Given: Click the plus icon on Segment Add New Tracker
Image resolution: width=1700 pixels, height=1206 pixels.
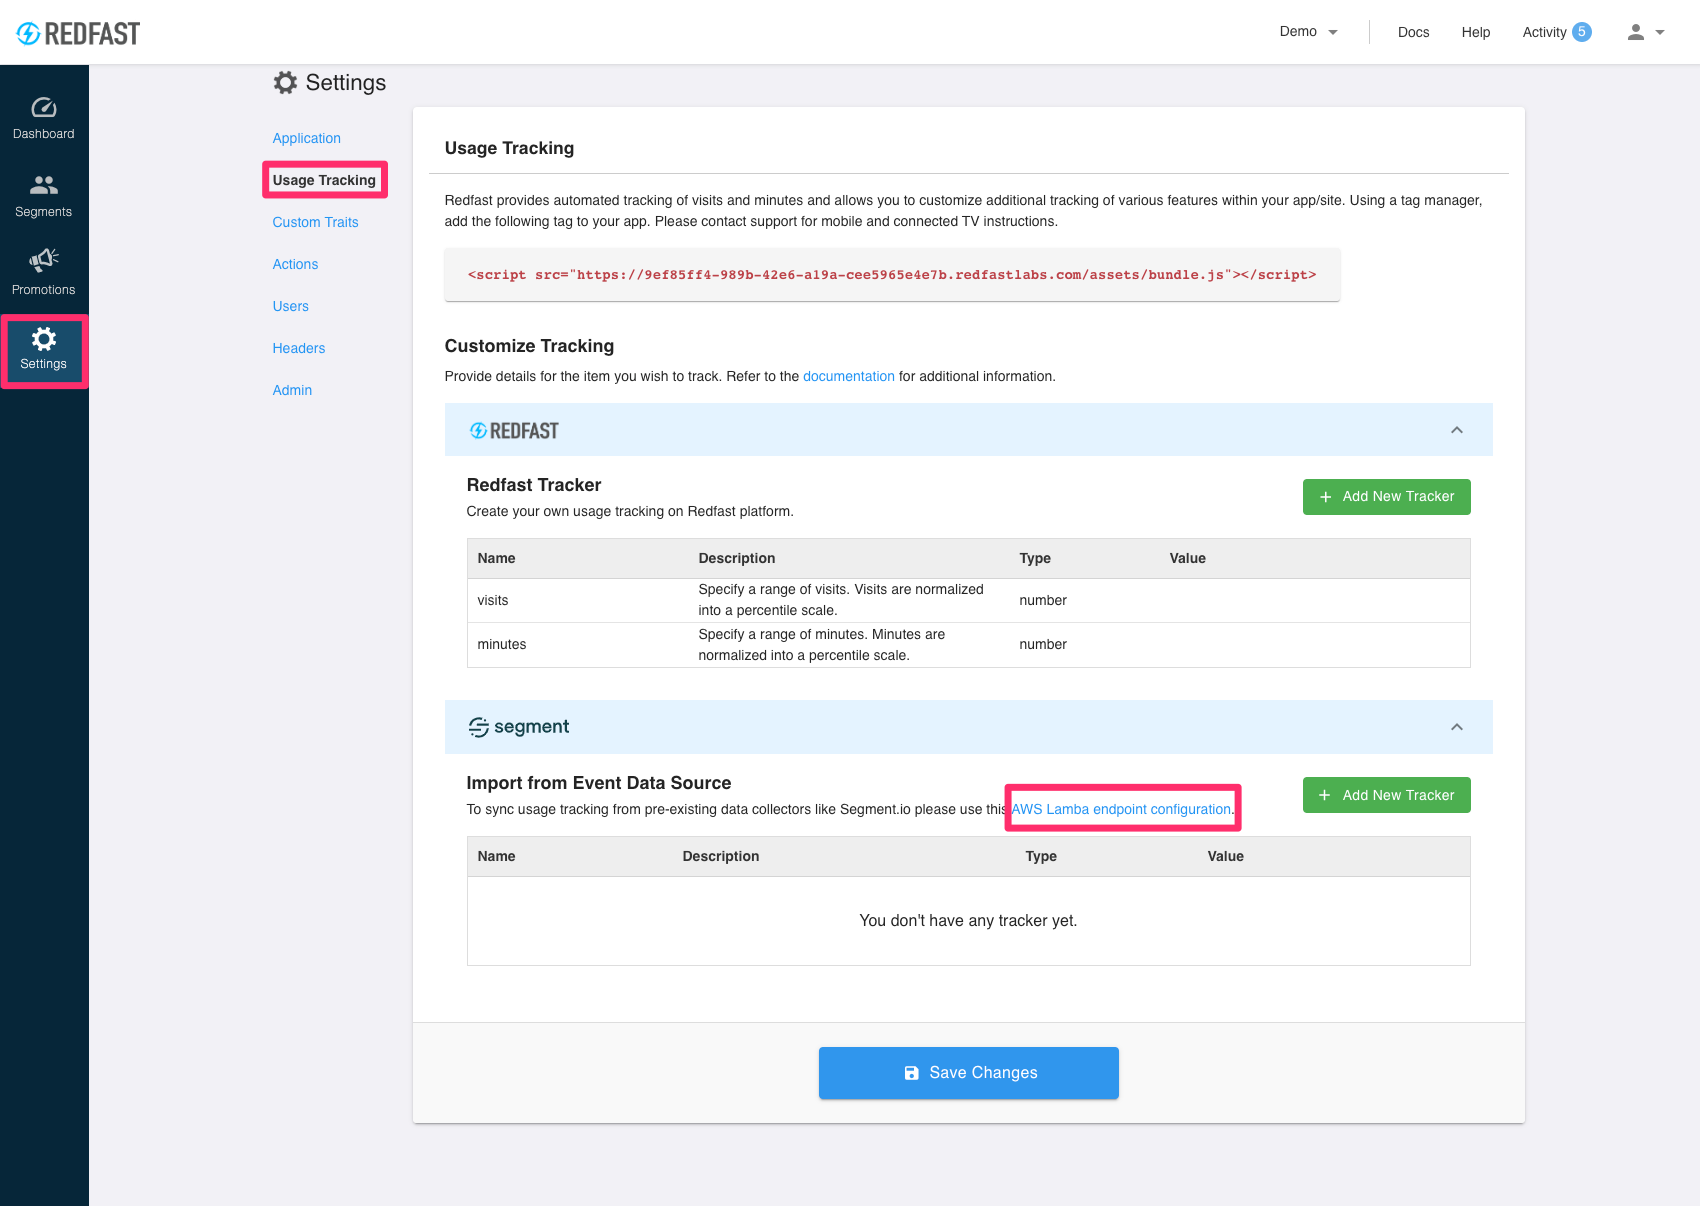Looking at the screenshot, I should (x=1325, y=795).
